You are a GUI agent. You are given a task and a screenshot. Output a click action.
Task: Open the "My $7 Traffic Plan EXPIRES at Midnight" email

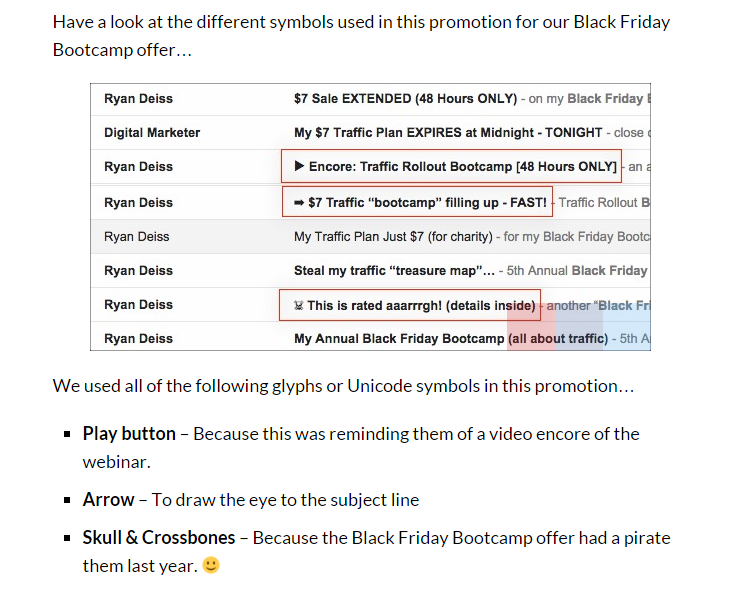click(x=448, y=132)
